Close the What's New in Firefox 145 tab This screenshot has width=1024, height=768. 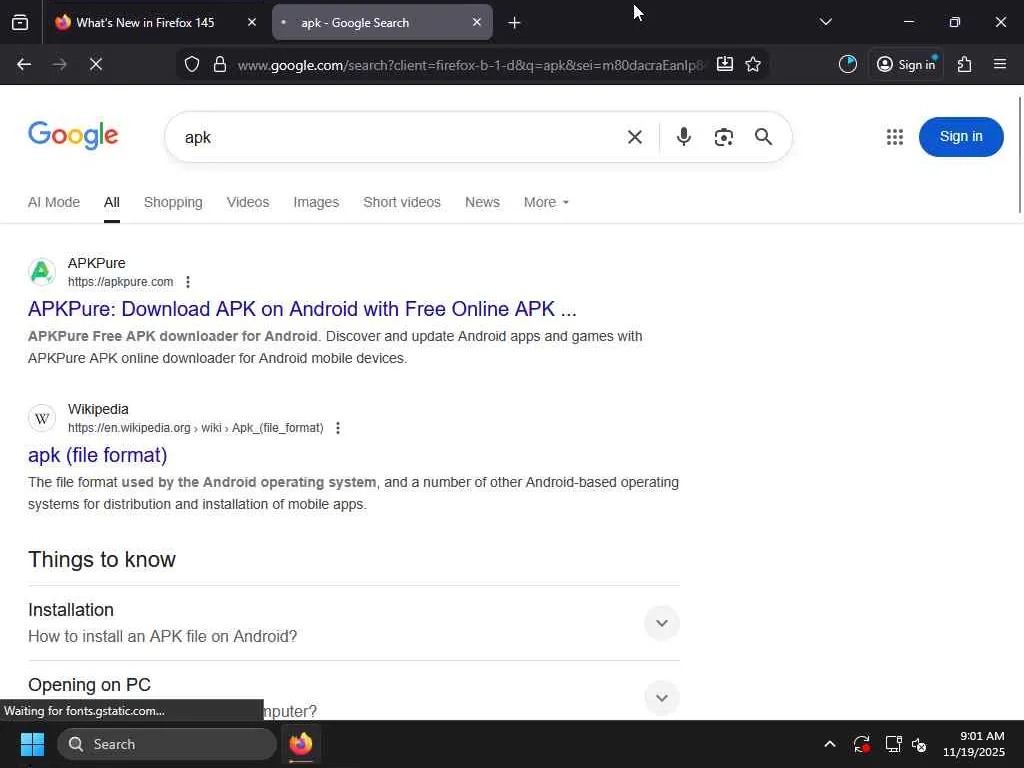(x=252, y=22)
